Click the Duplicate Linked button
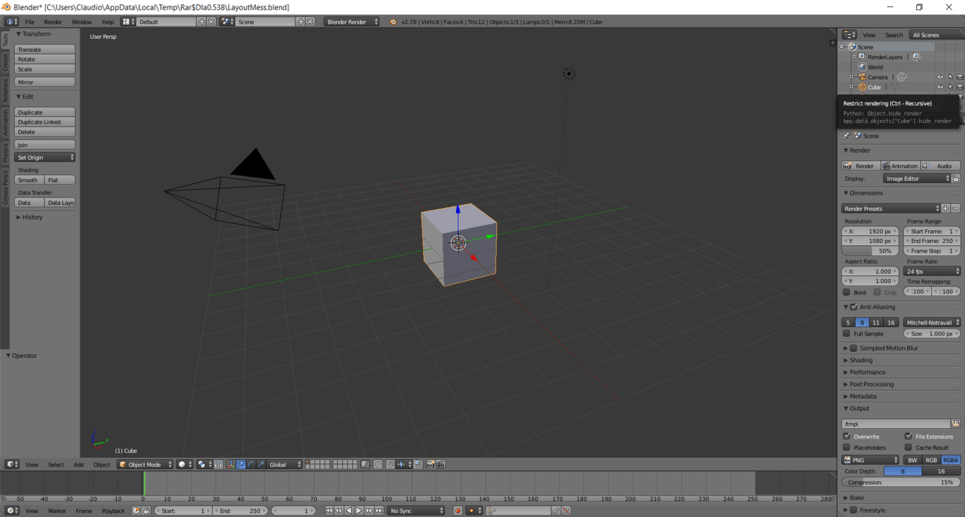 coord(45,122)
